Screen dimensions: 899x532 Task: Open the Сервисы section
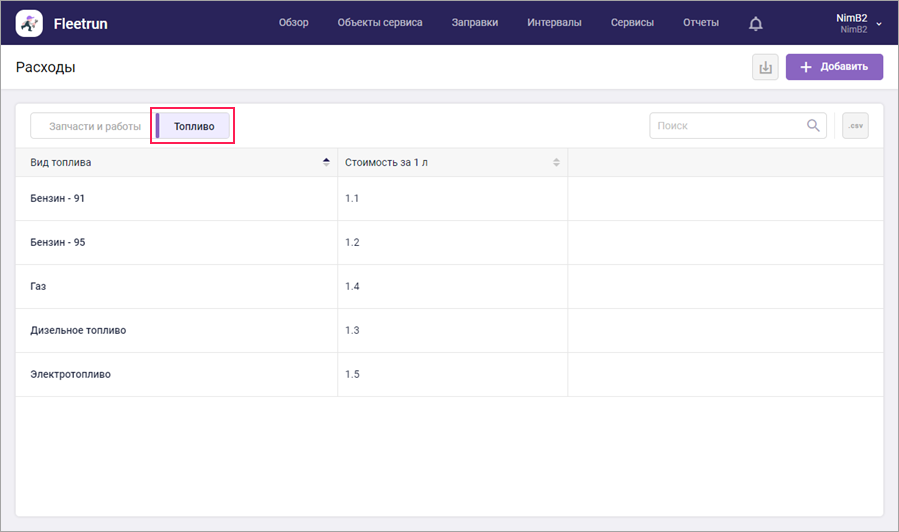[632, 23]
